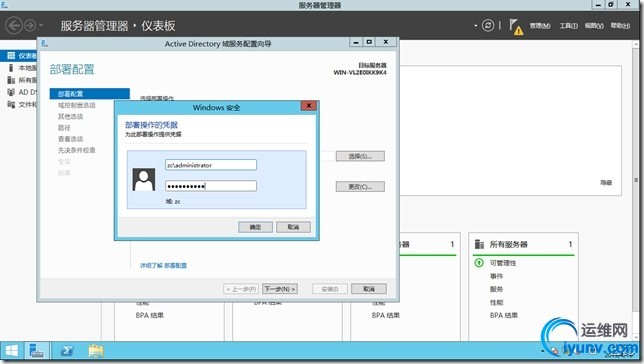
Task: Click the user avatar picture in credentials dialog
Action: 144,180
